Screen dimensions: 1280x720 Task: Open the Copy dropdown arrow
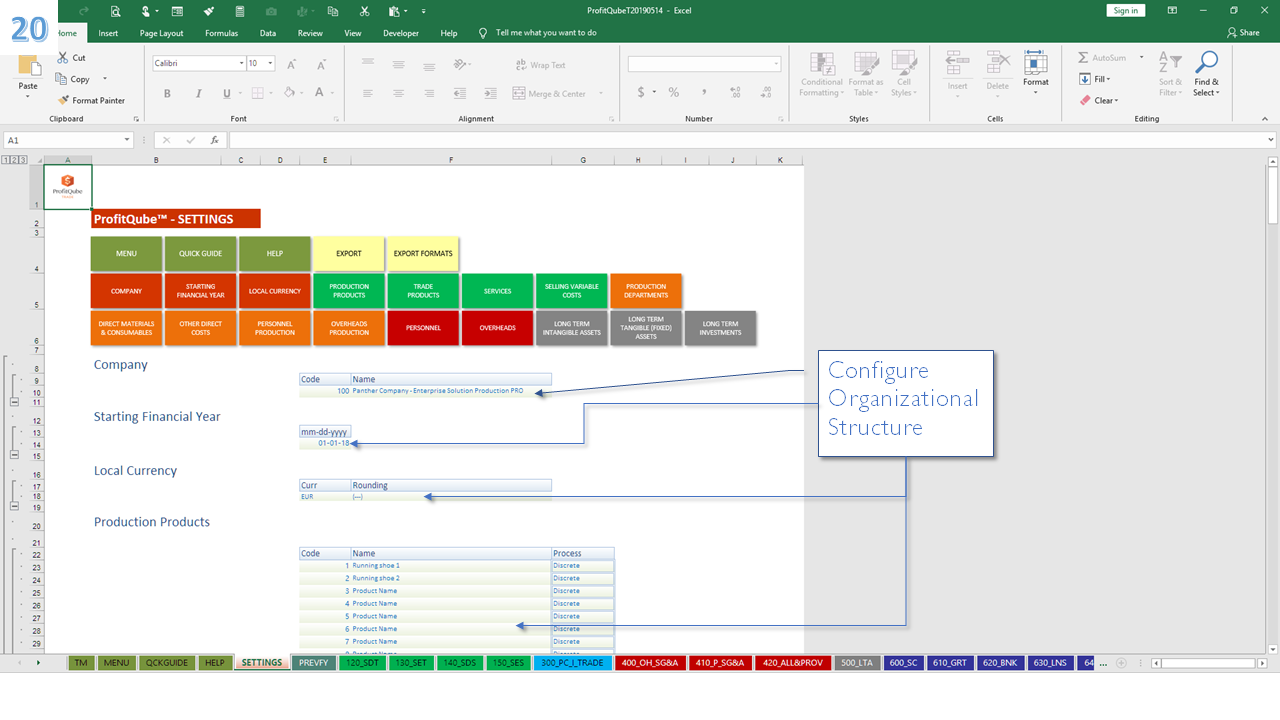[104, 79]
